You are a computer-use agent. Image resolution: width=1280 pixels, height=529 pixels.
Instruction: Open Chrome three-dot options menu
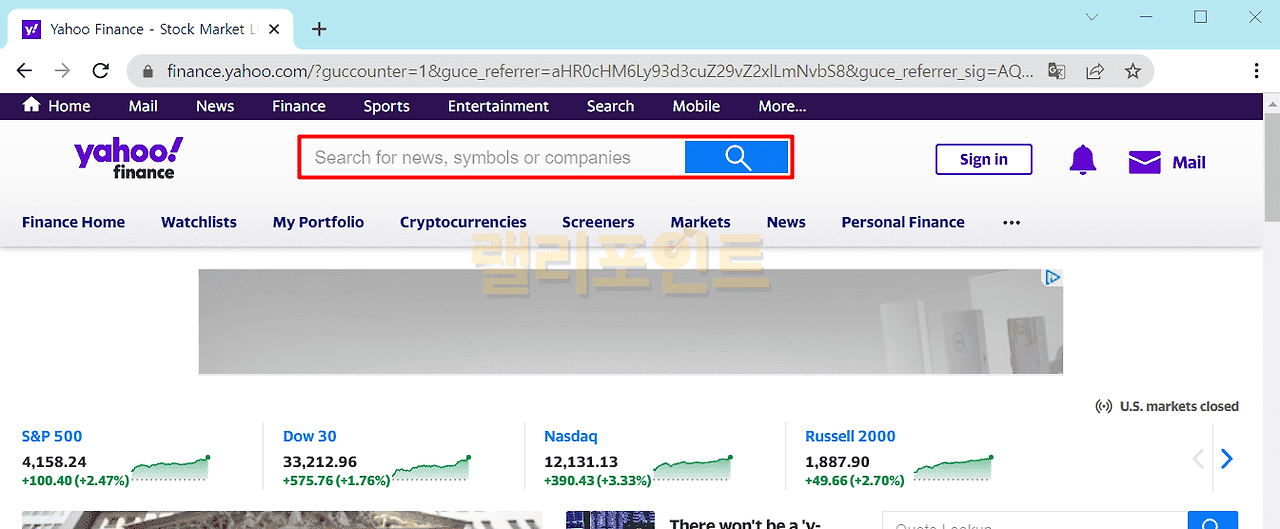[x=1256, y=71]
